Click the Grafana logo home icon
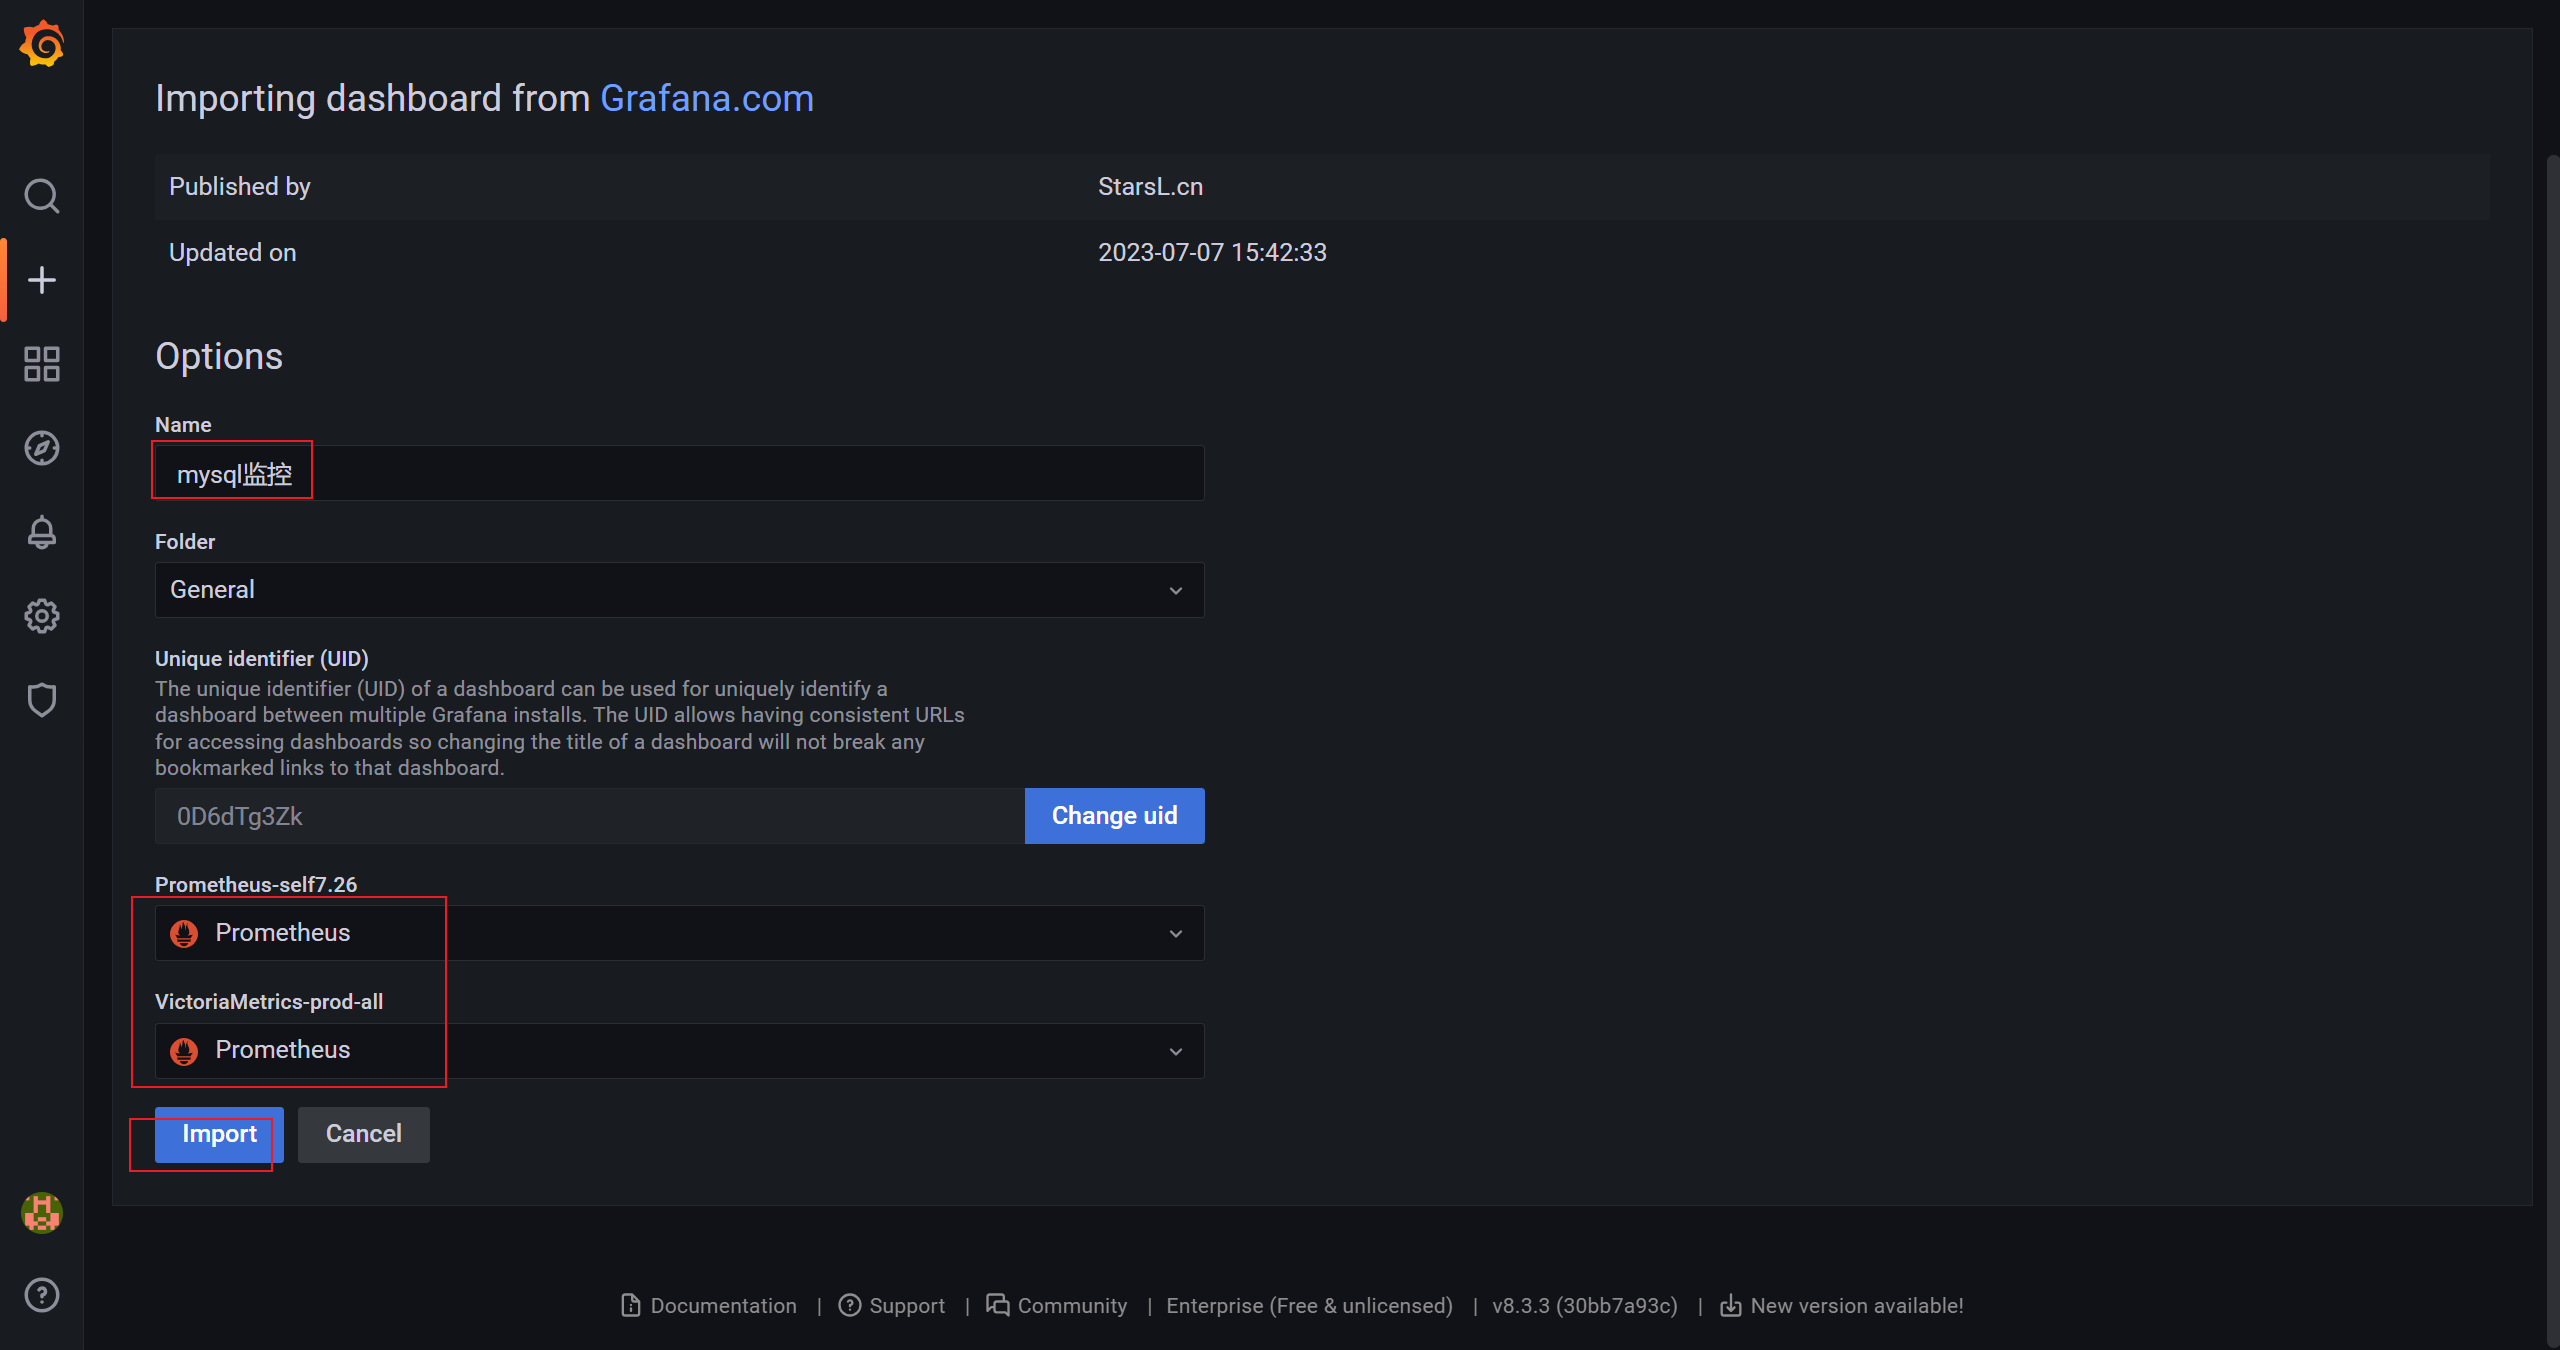Image resolution: width=2560 pixels, height=1350 pixels. pos(41,44)
